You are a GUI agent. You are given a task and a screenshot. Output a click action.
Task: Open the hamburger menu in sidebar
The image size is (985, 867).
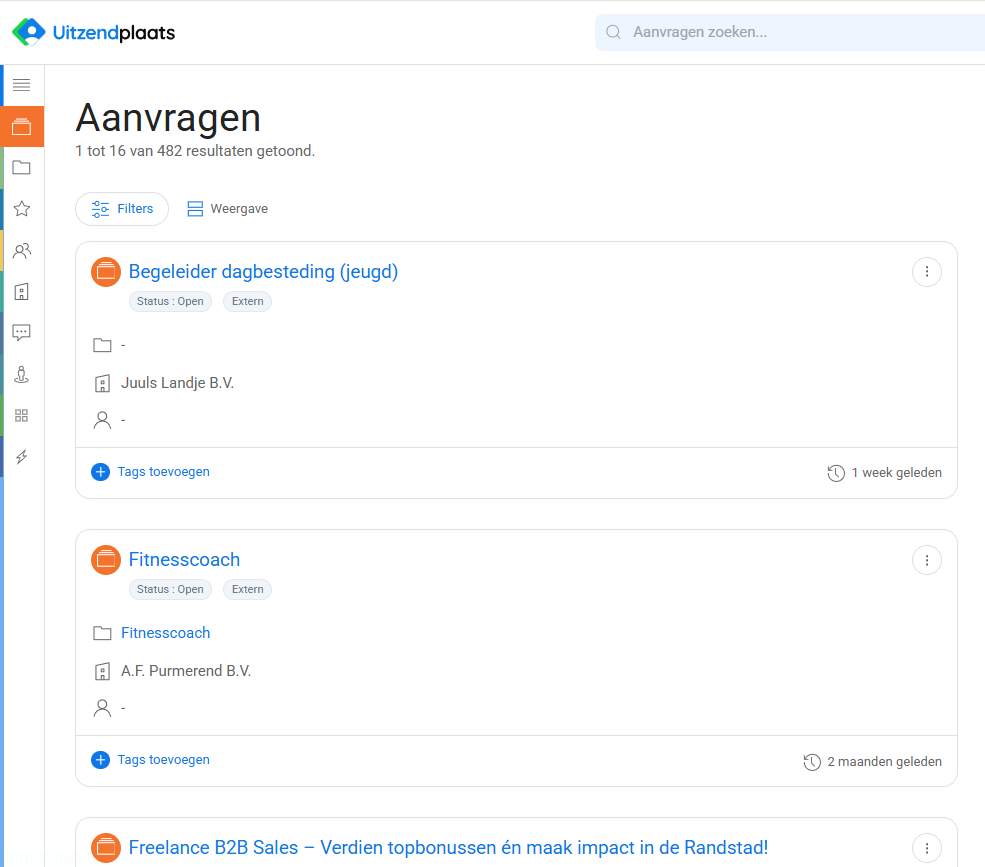(x=21, y=85)
